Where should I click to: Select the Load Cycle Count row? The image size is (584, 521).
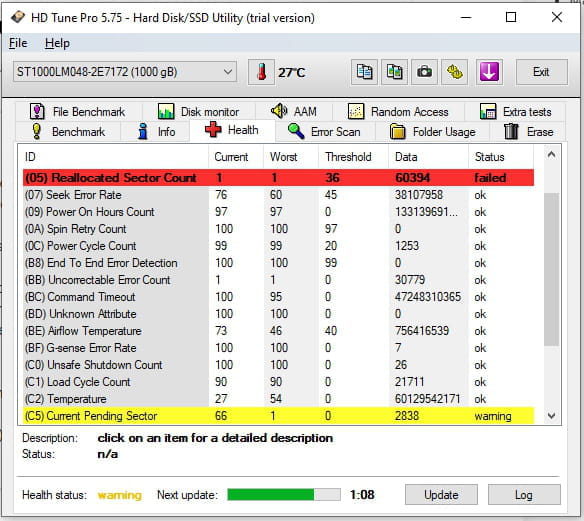(x=278, y=382)
